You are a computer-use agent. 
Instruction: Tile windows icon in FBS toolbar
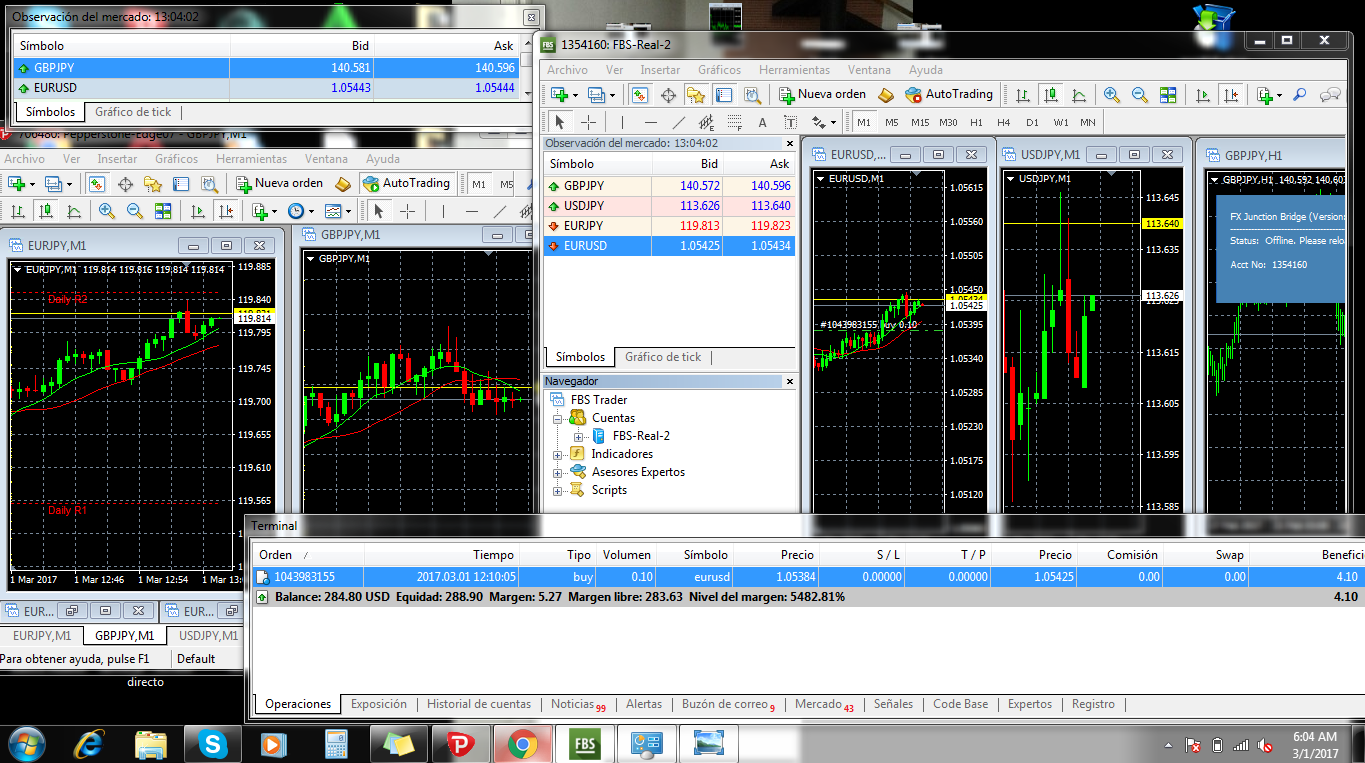click(x=1168, y=94)
